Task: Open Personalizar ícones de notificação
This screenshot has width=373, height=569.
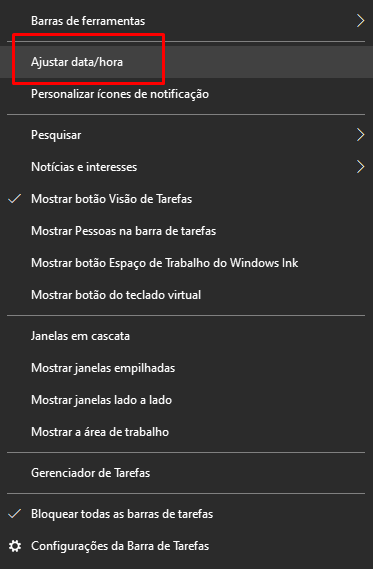Action: pyautogui.click(x=186, y=94)
